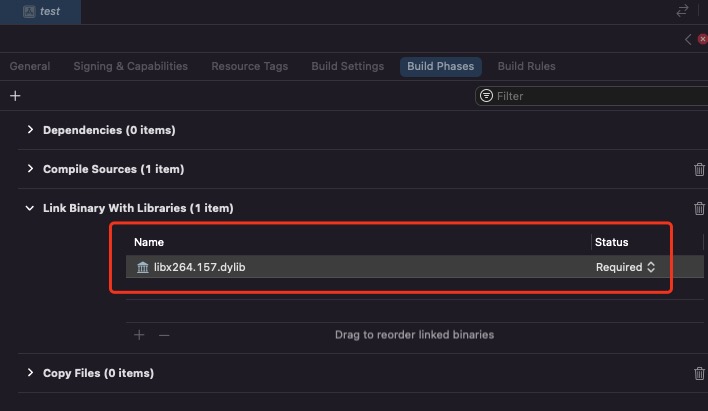708x411 pixels.
Task: Delete the Copy Files phase
Action: pos(699,373)
